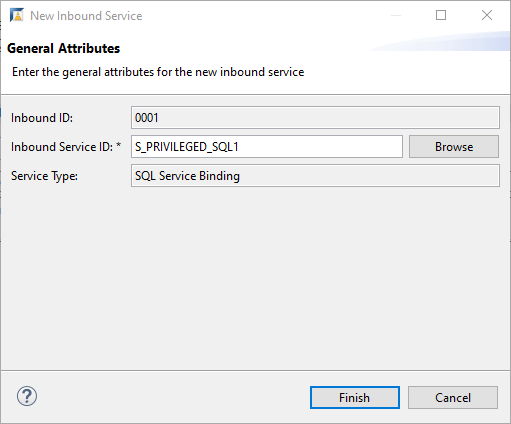Click the wizard application icon in the title bar
Viewport: 511px width, 424px height.
17,15
